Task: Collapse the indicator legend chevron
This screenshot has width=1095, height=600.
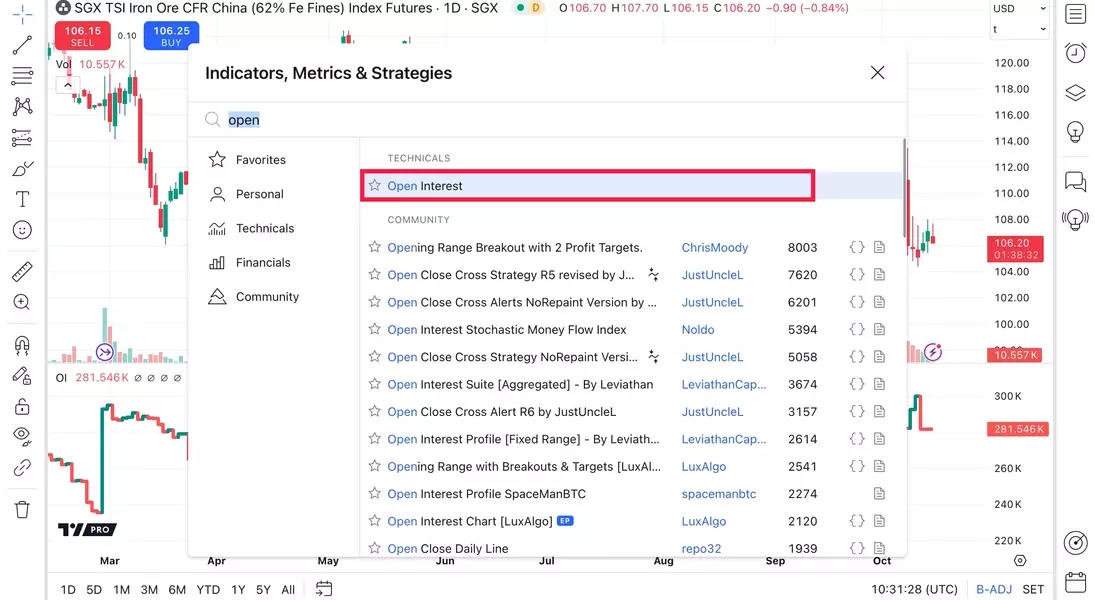Action: (67, 85)
